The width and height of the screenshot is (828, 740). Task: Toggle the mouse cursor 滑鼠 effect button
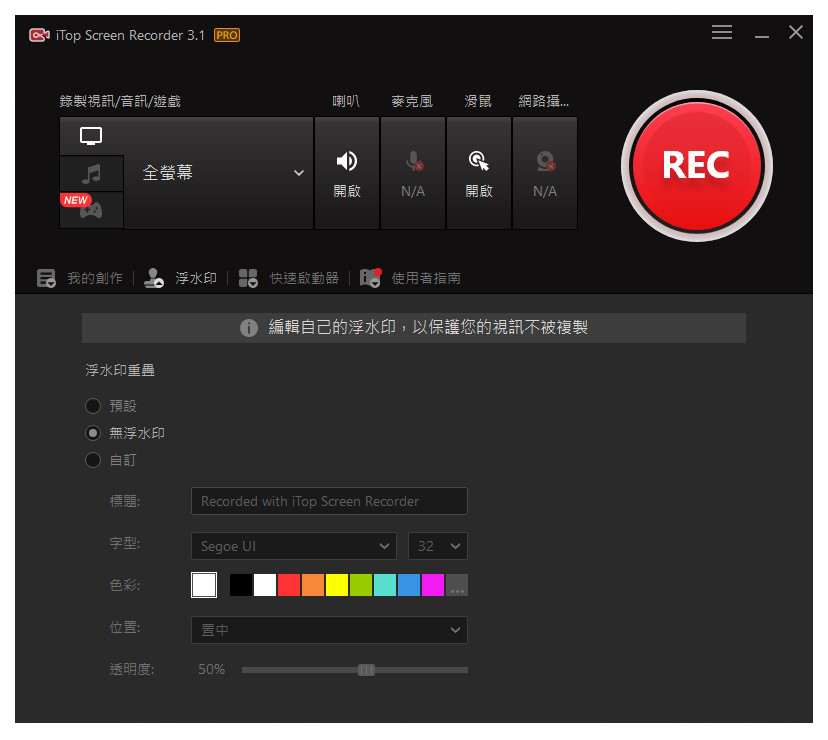point(479,173)
